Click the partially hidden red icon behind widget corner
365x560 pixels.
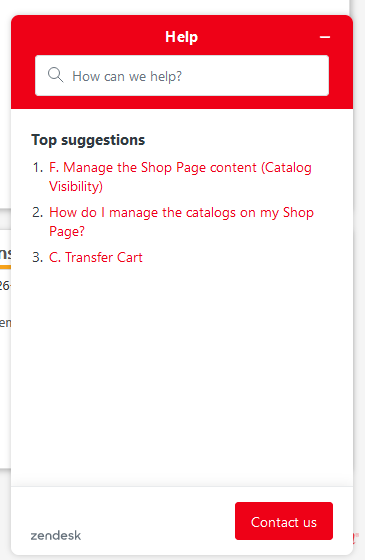click(x=356, y=538)
